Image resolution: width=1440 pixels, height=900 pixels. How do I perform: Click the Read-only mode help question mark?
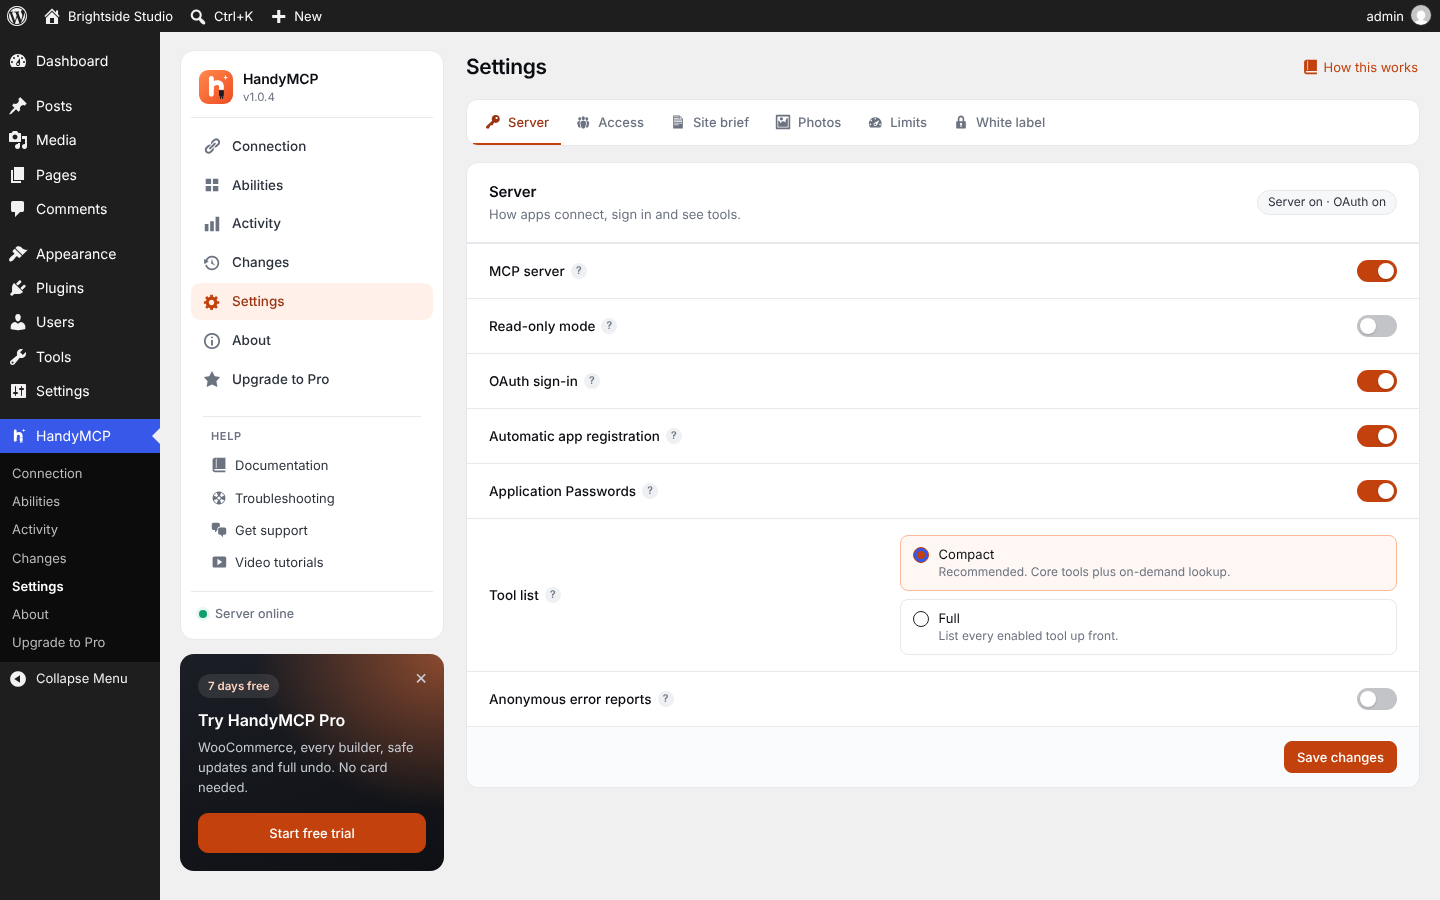(x=609, y=326)
